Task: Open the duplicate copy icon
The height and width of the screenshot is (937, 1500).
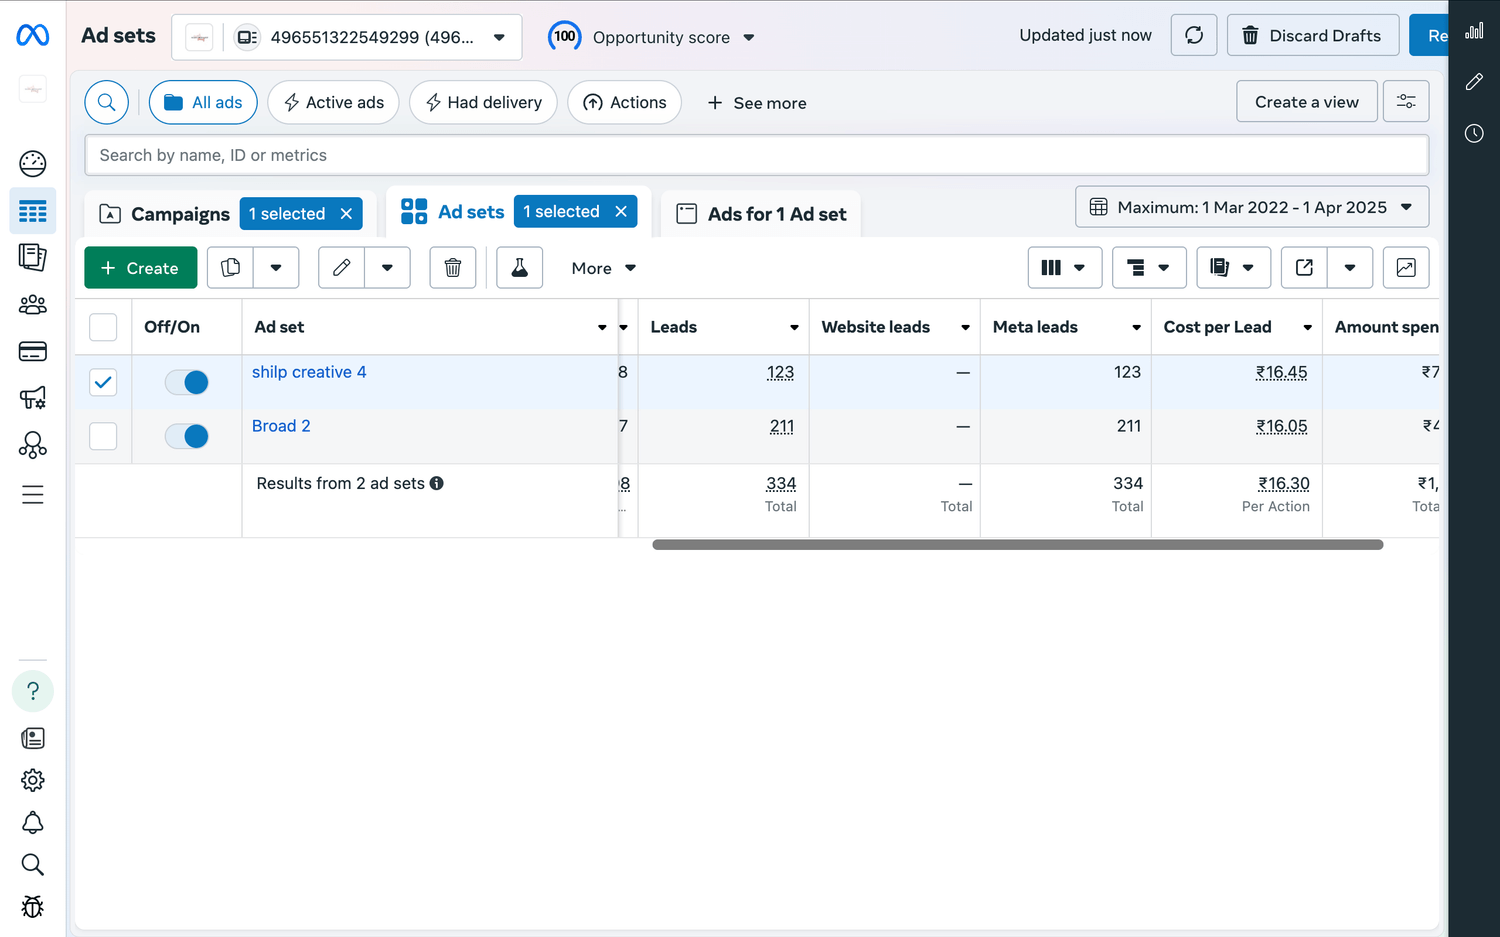Action: coord(231,268)
